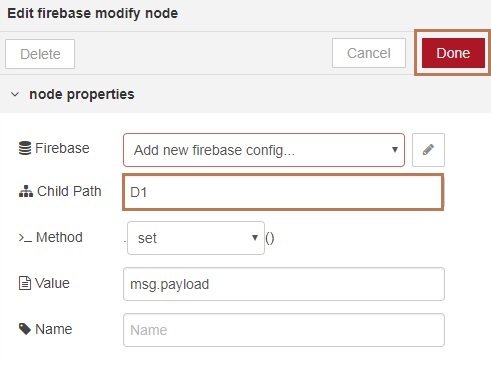Click the Cancel button
Image resolution: width=491 pixels, height=366 pixels.
[x=369, y=53]
